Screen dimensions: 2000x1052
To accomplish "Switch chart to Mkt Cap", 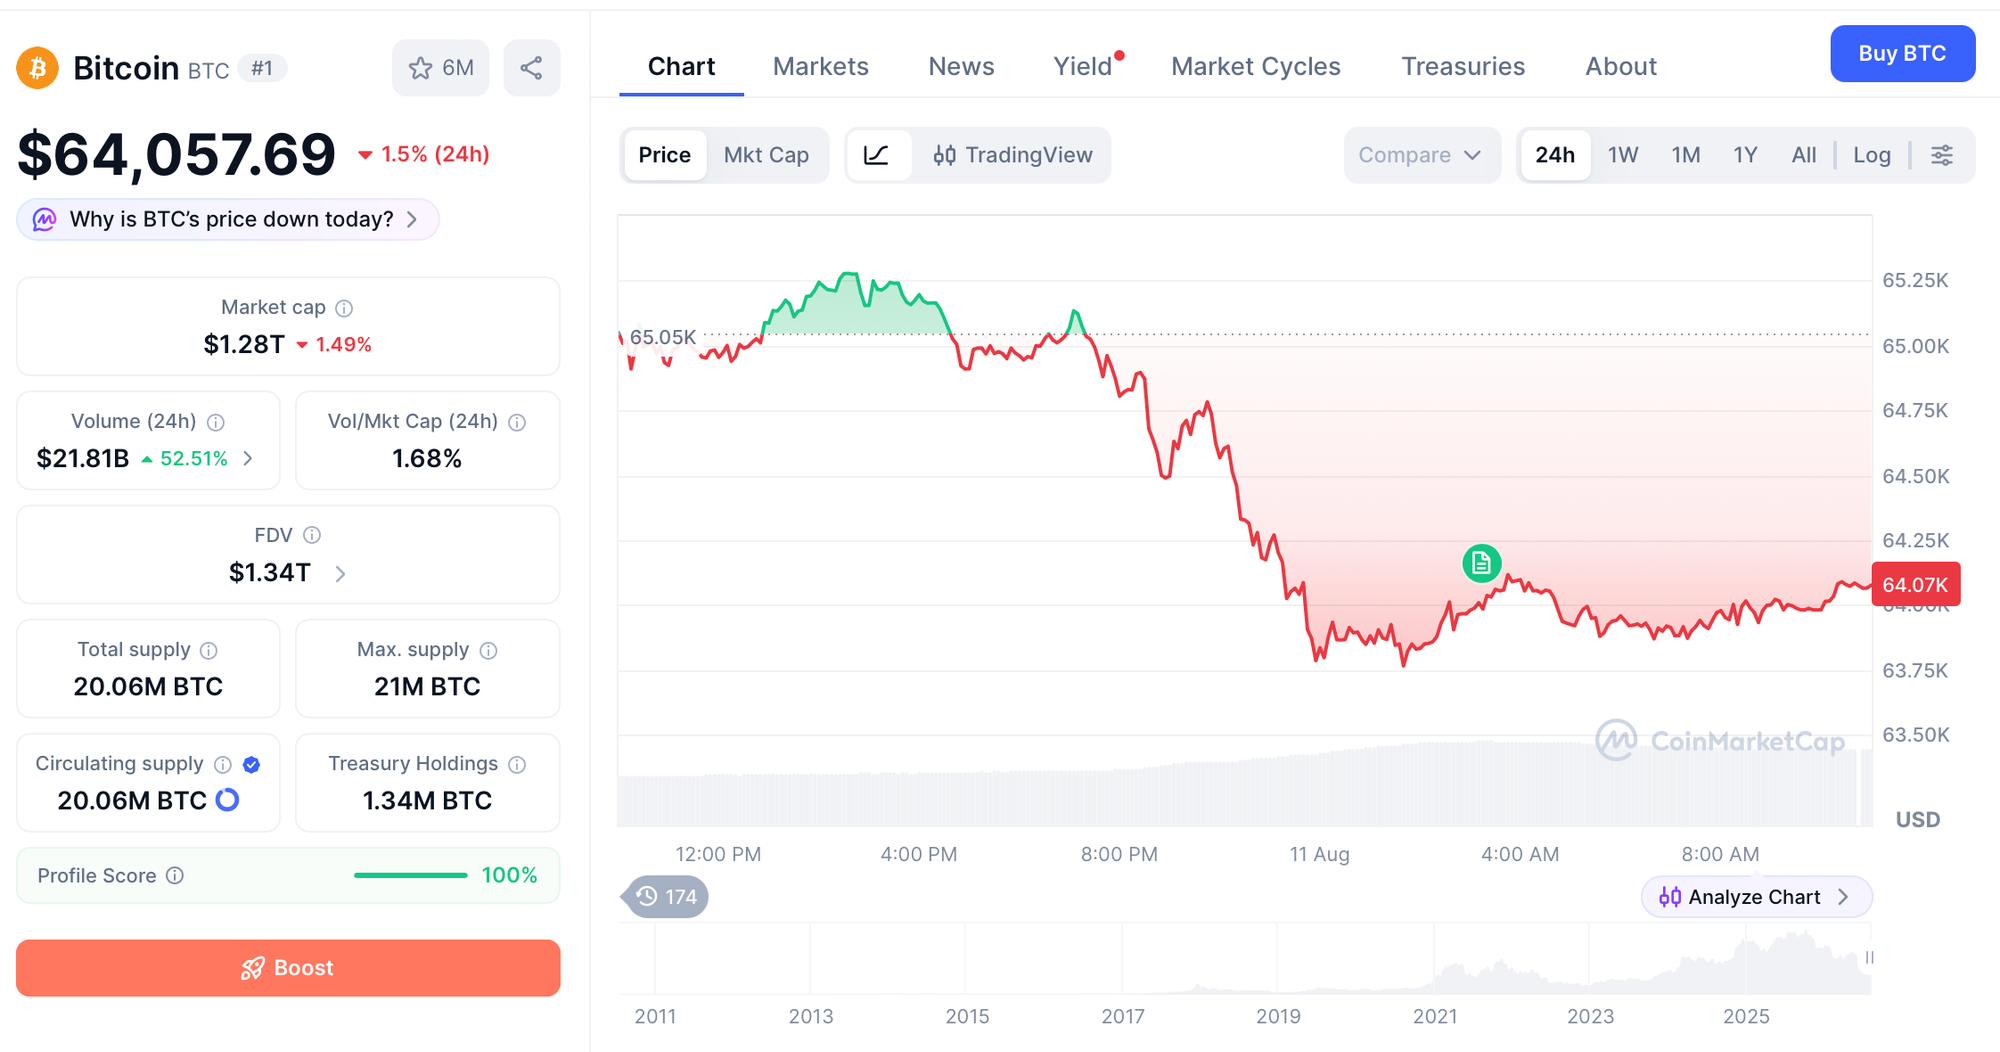I will (766, 155).
